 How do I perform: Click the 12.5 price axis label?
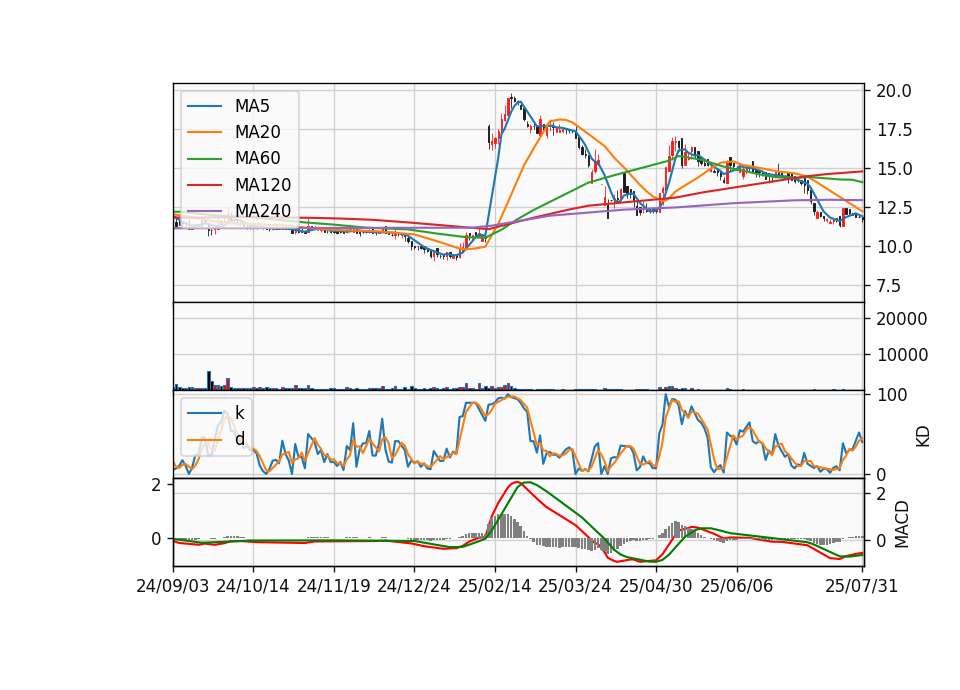tap(894, 208)
